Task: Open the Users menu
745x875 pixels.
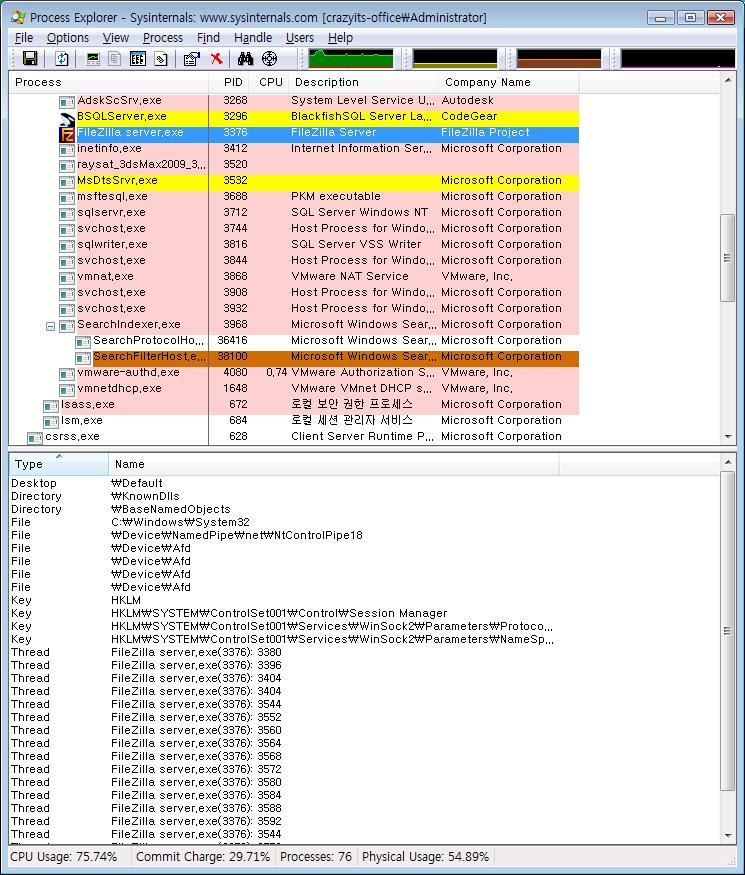Action: (x=300, y=38)
